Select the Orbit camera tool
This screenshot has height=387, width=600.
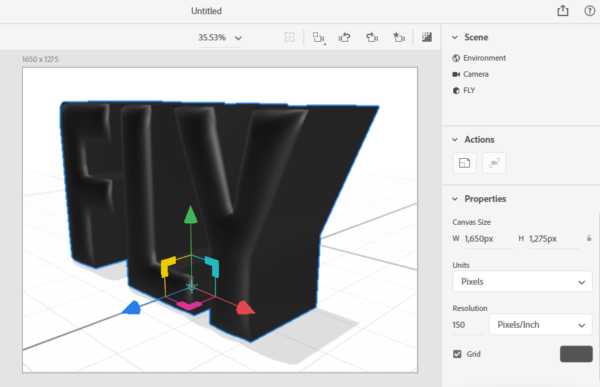click(344, 37)
